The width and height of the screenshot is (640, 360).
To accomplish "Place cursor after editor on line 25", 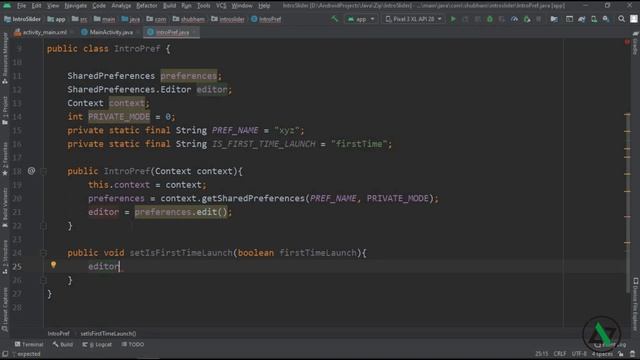I will 120,267.
